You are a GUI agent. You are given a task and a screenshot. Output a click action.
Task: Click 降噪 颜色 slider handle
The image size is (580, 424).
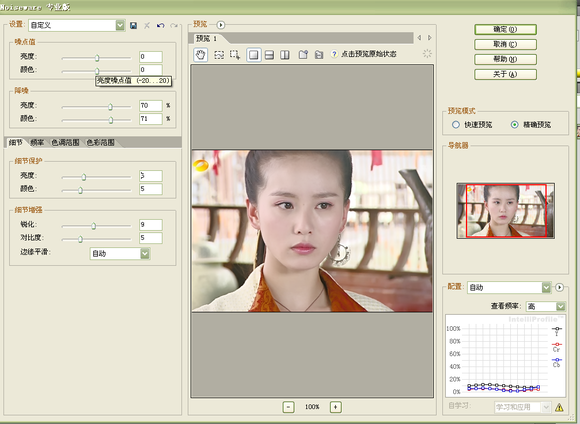111,120
